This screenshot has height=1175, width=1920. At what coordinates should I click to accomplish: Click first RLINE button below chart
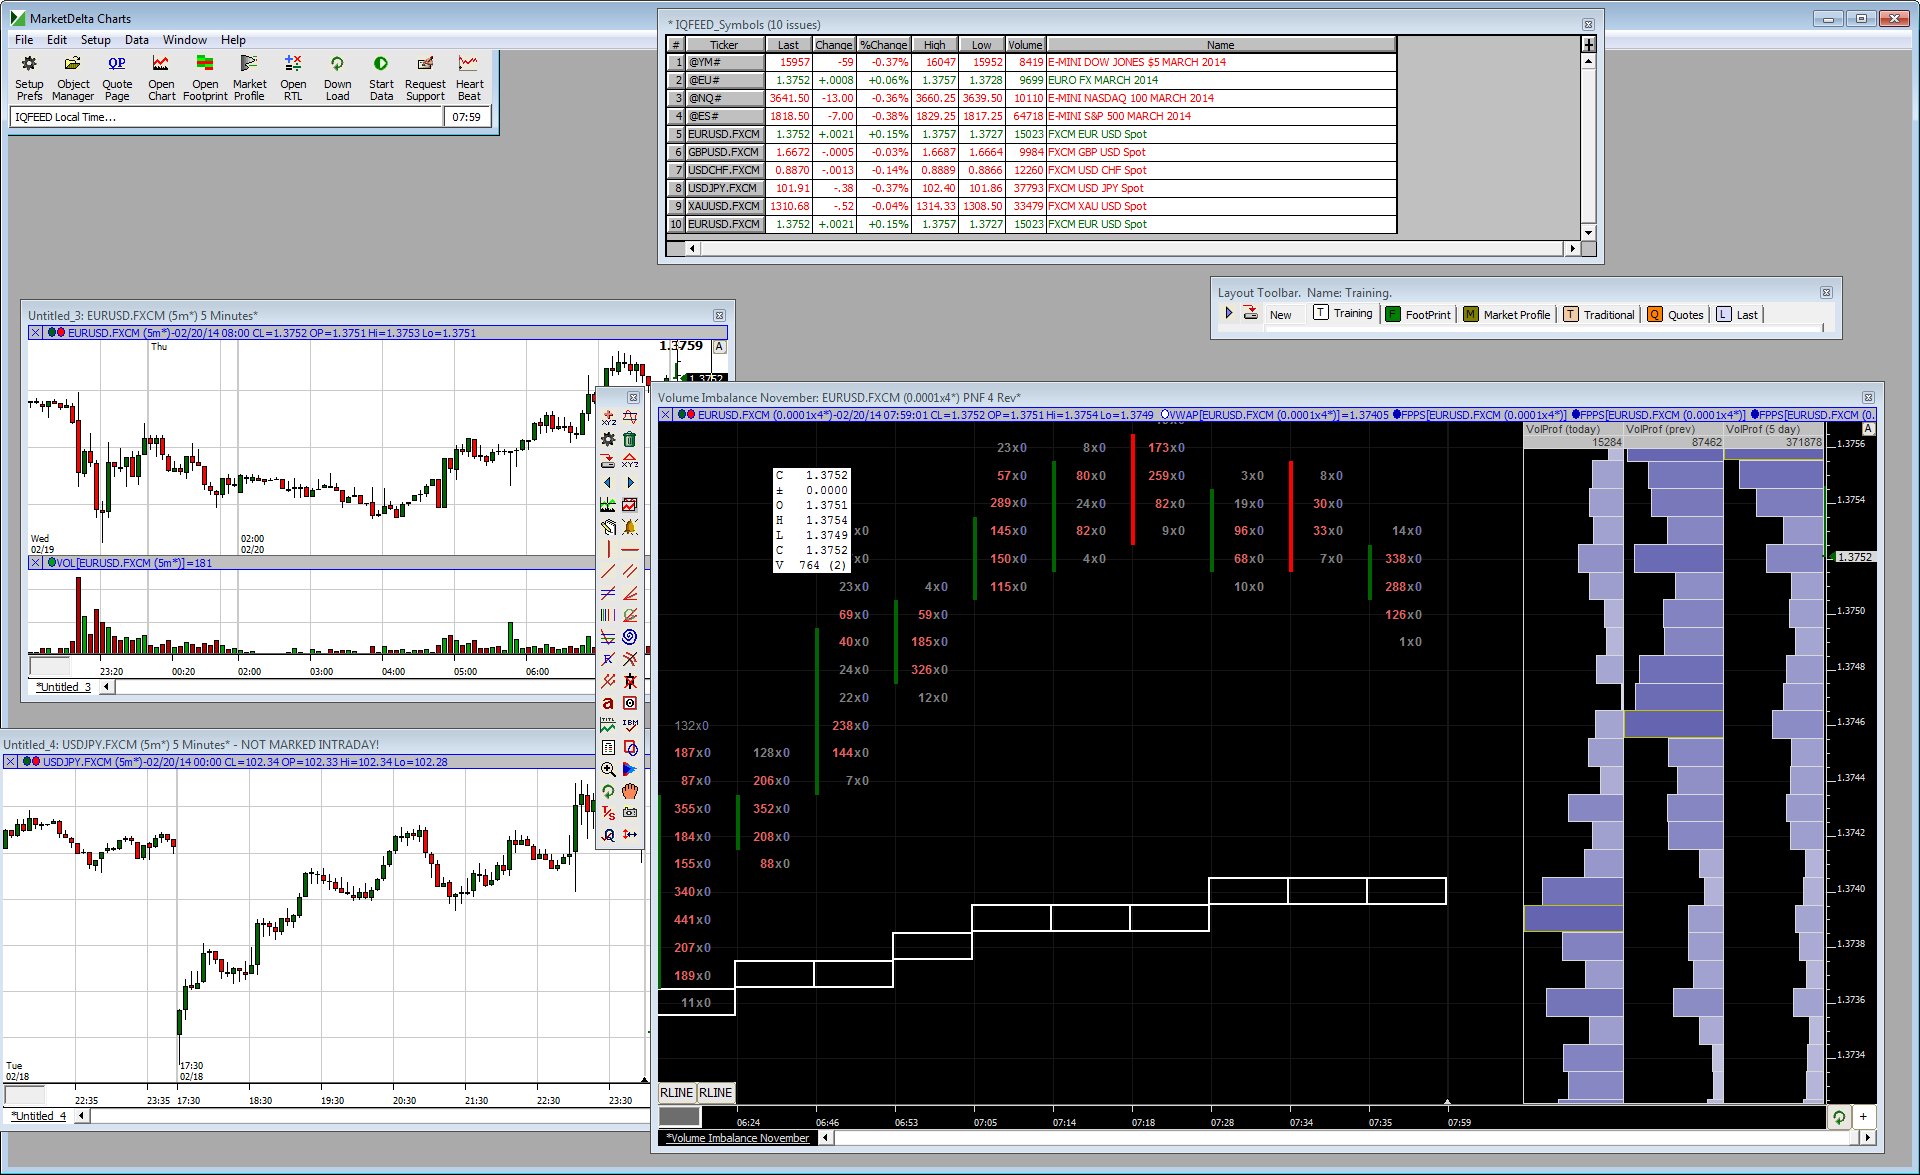coord(676,1093)
